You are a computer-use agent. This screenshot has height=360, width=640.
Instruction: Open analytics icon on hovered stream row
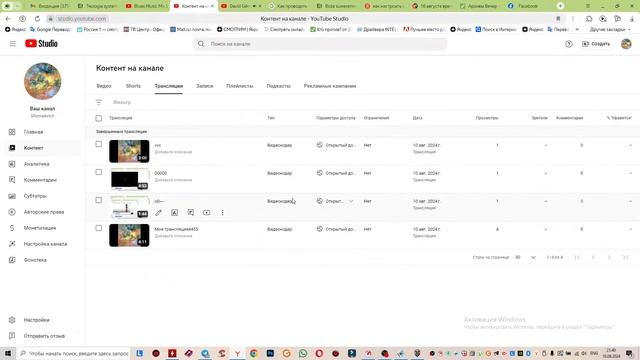tap(174, 213)
